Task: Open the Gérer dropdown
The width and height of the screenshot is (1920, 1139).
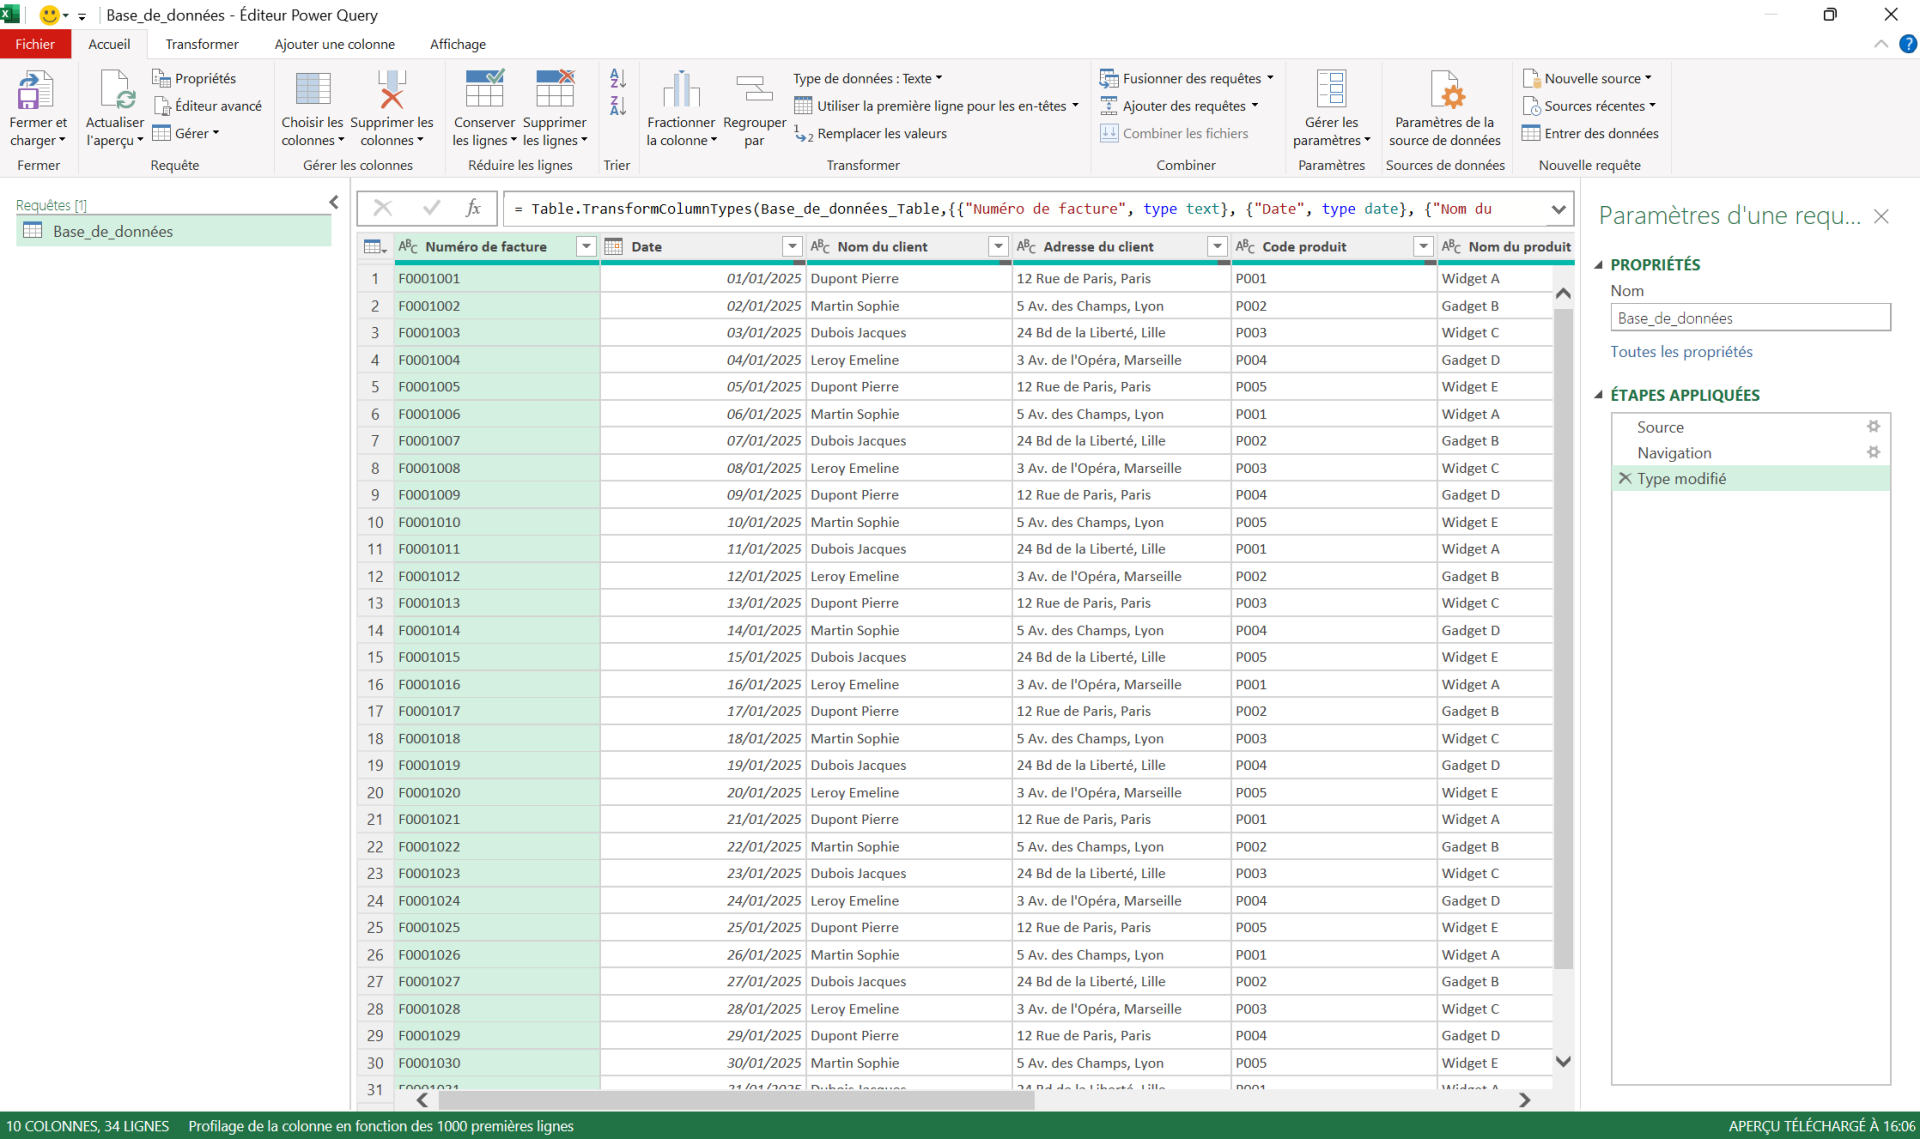Action: click(186, 134)
